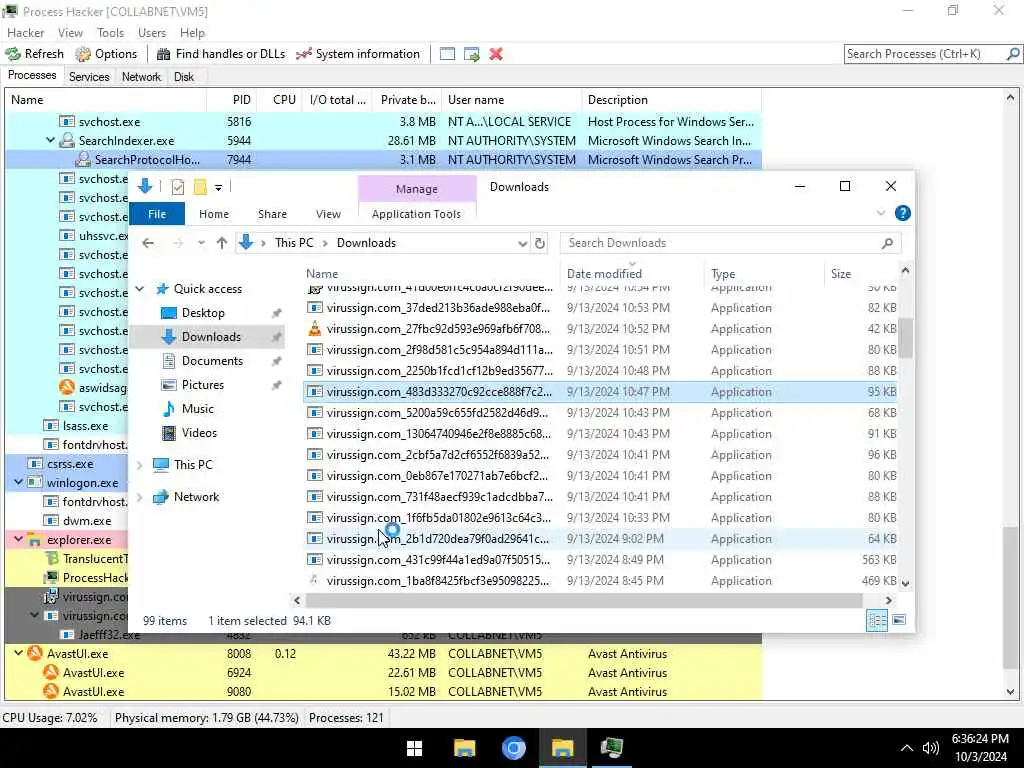The image size is (1024, 768).
Task: Switch to the Disk tab
Action: pos(184,77)
